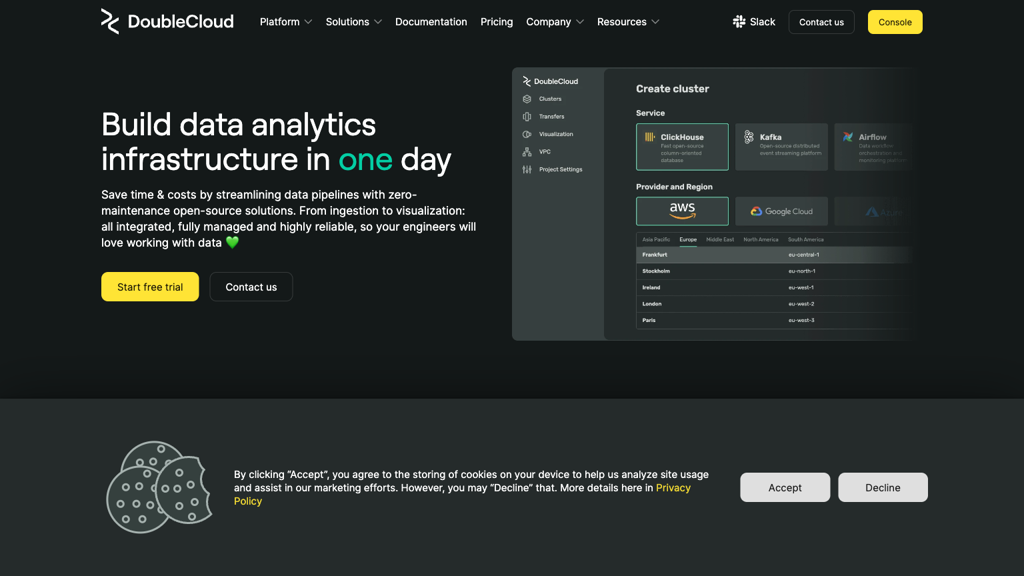Select the ClickHouse service card
This screenshot has height=576, width=1024.
point(682,147)
